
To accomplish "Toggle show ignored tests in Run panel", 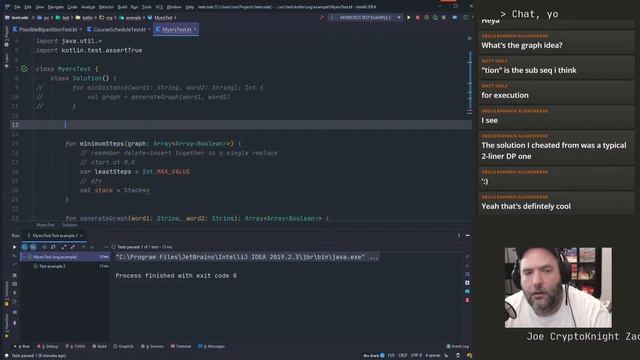I will coord(33,247).
